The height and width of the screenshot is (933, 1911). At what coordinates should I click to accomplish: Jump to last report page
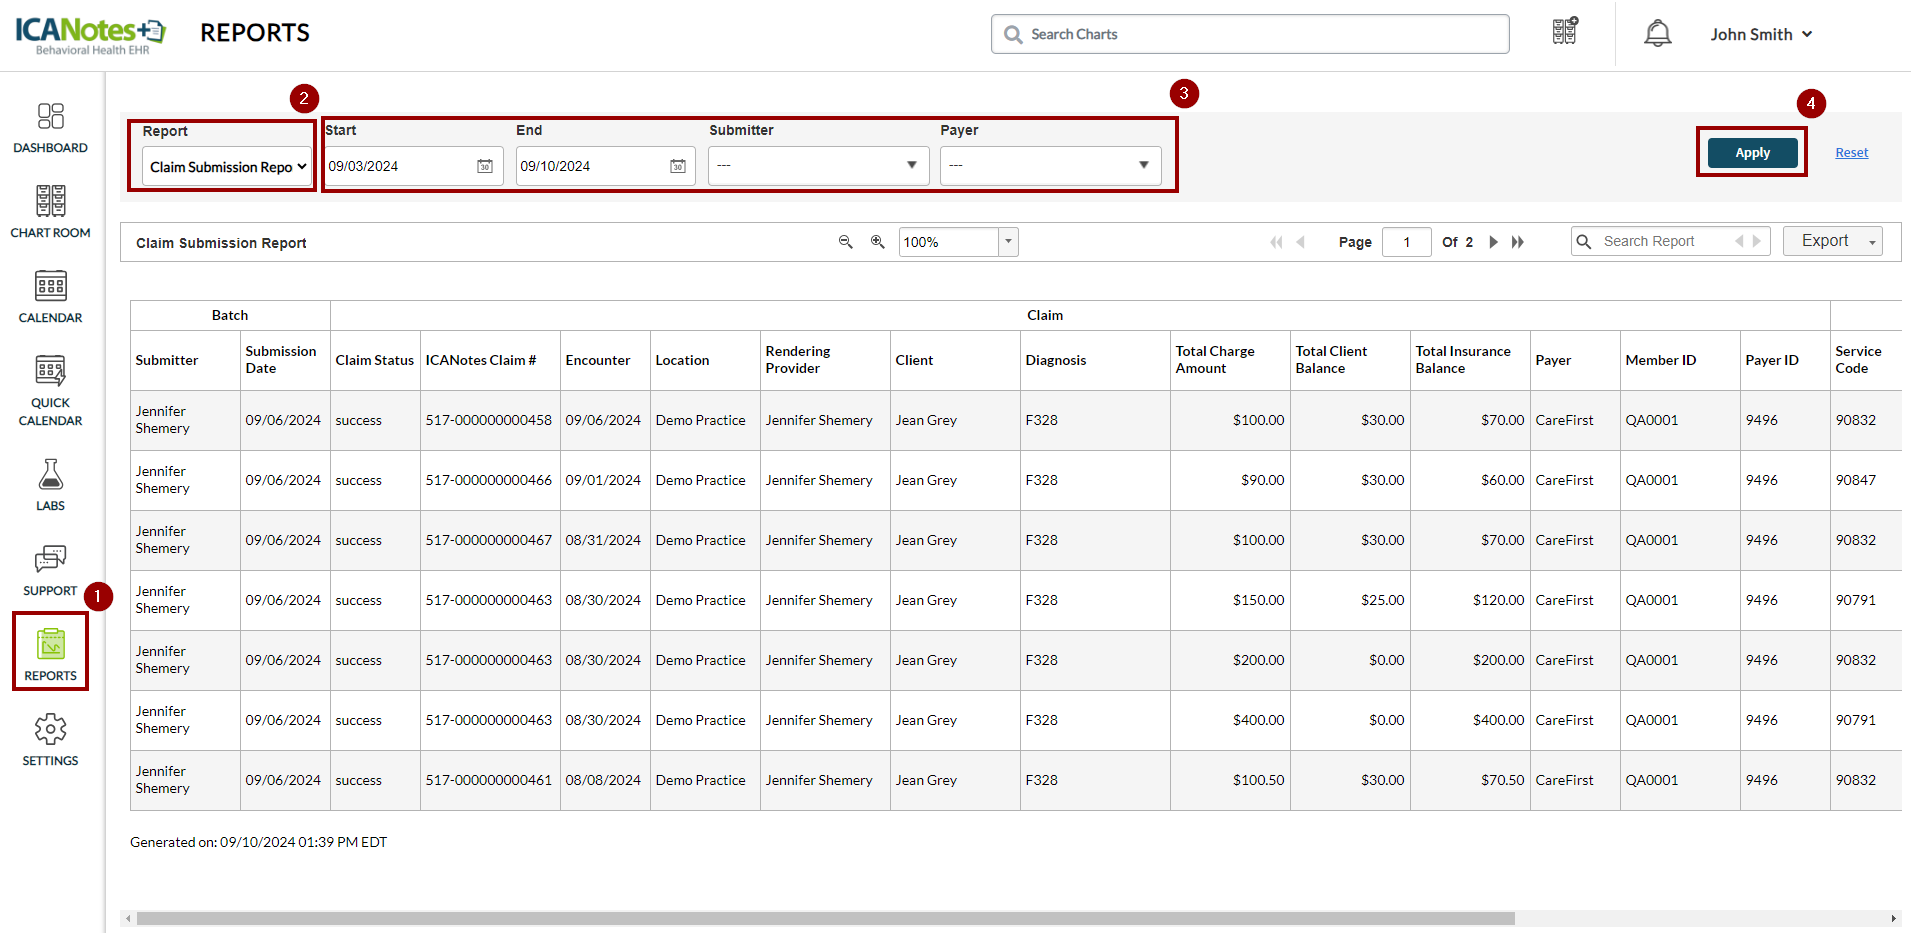(x=1518, y=242)
